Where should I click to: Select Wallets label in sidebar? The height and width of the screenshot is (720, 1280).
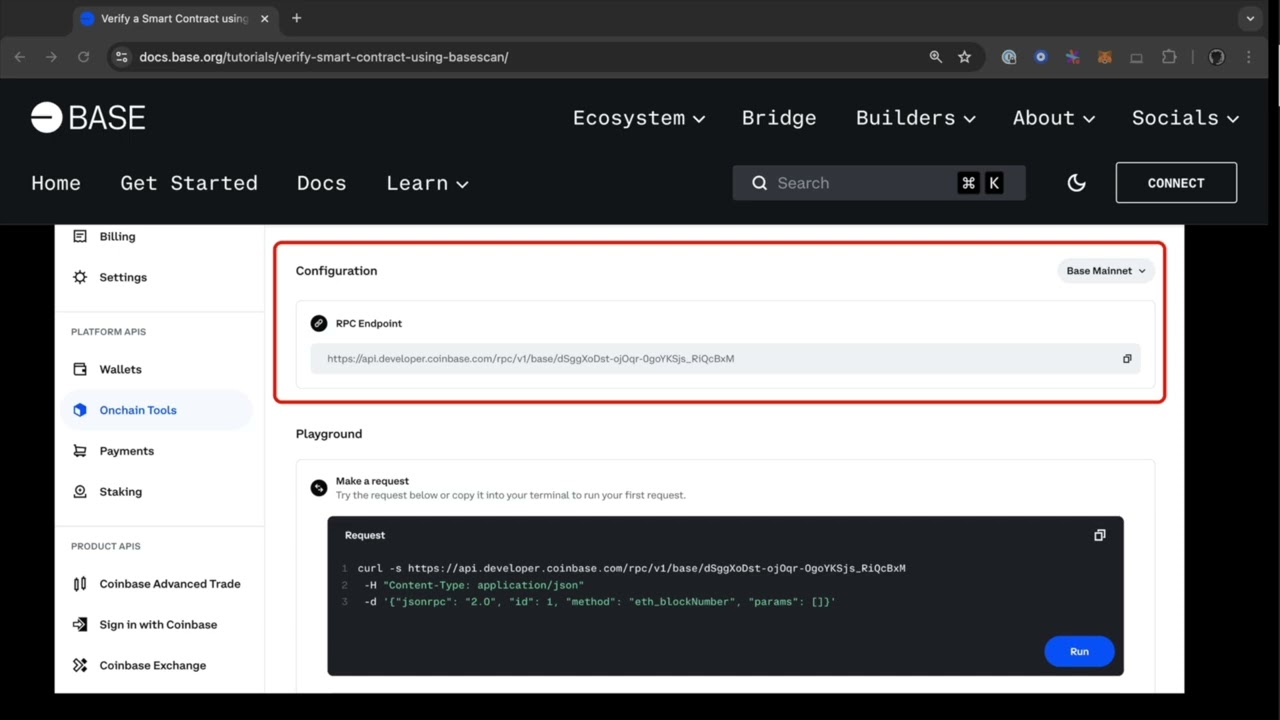121,370
